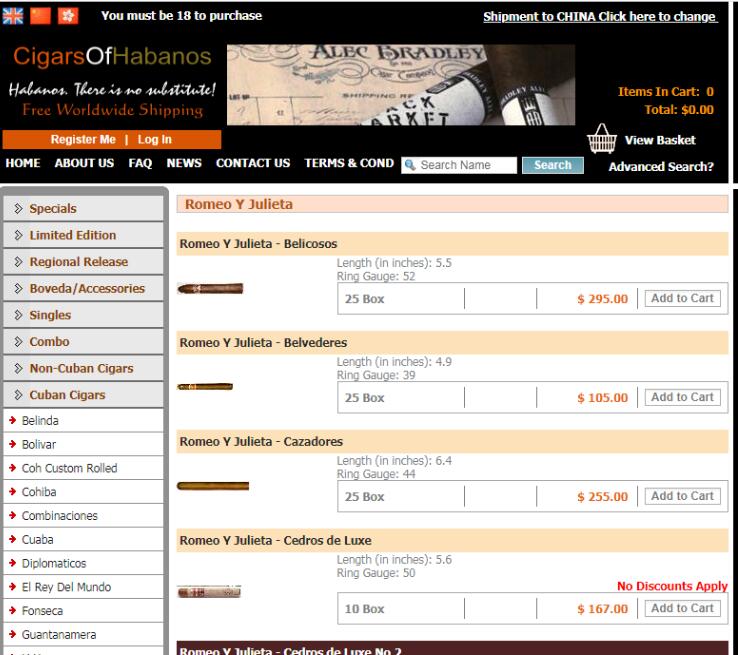Expand the Non-Cuban Cigars category arrow
This screenshot has height=655, width=738.
coord(18,368)
